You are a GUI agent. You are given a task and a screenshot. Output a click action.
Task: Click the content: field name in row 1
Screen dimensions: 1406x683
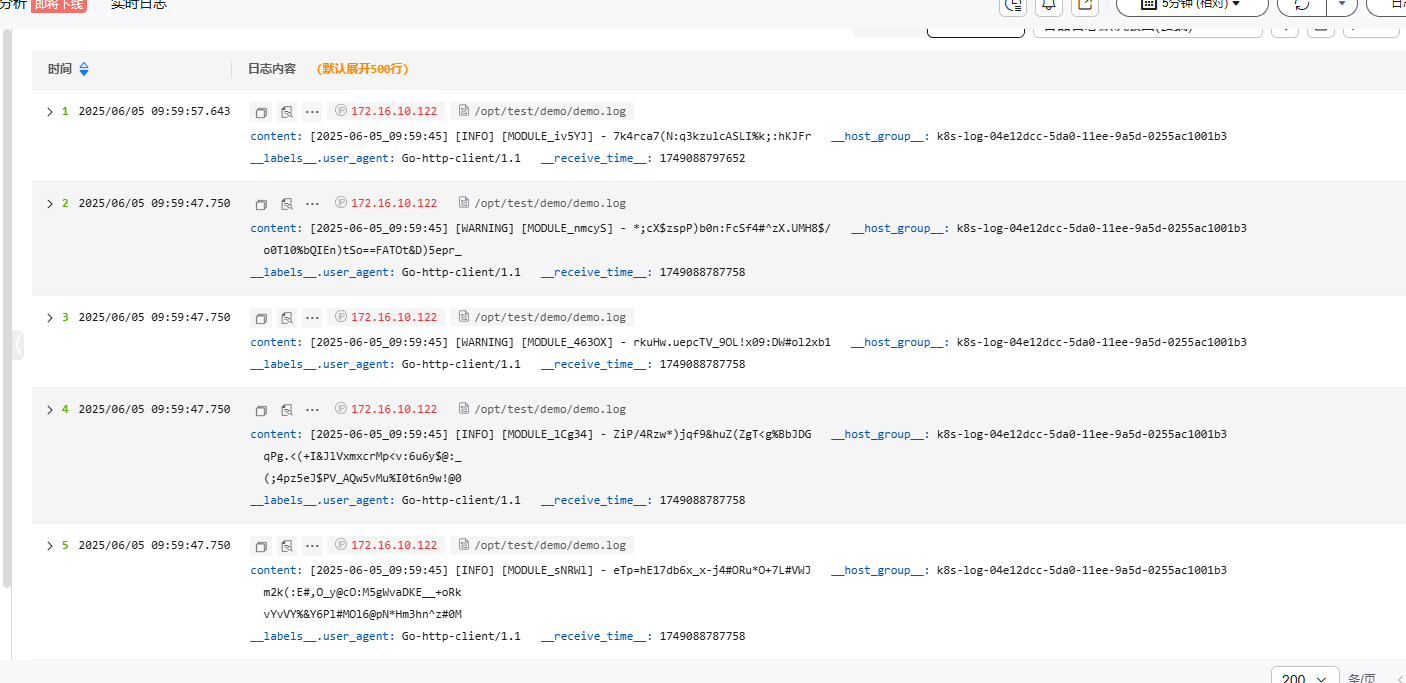tap(276, 136)
